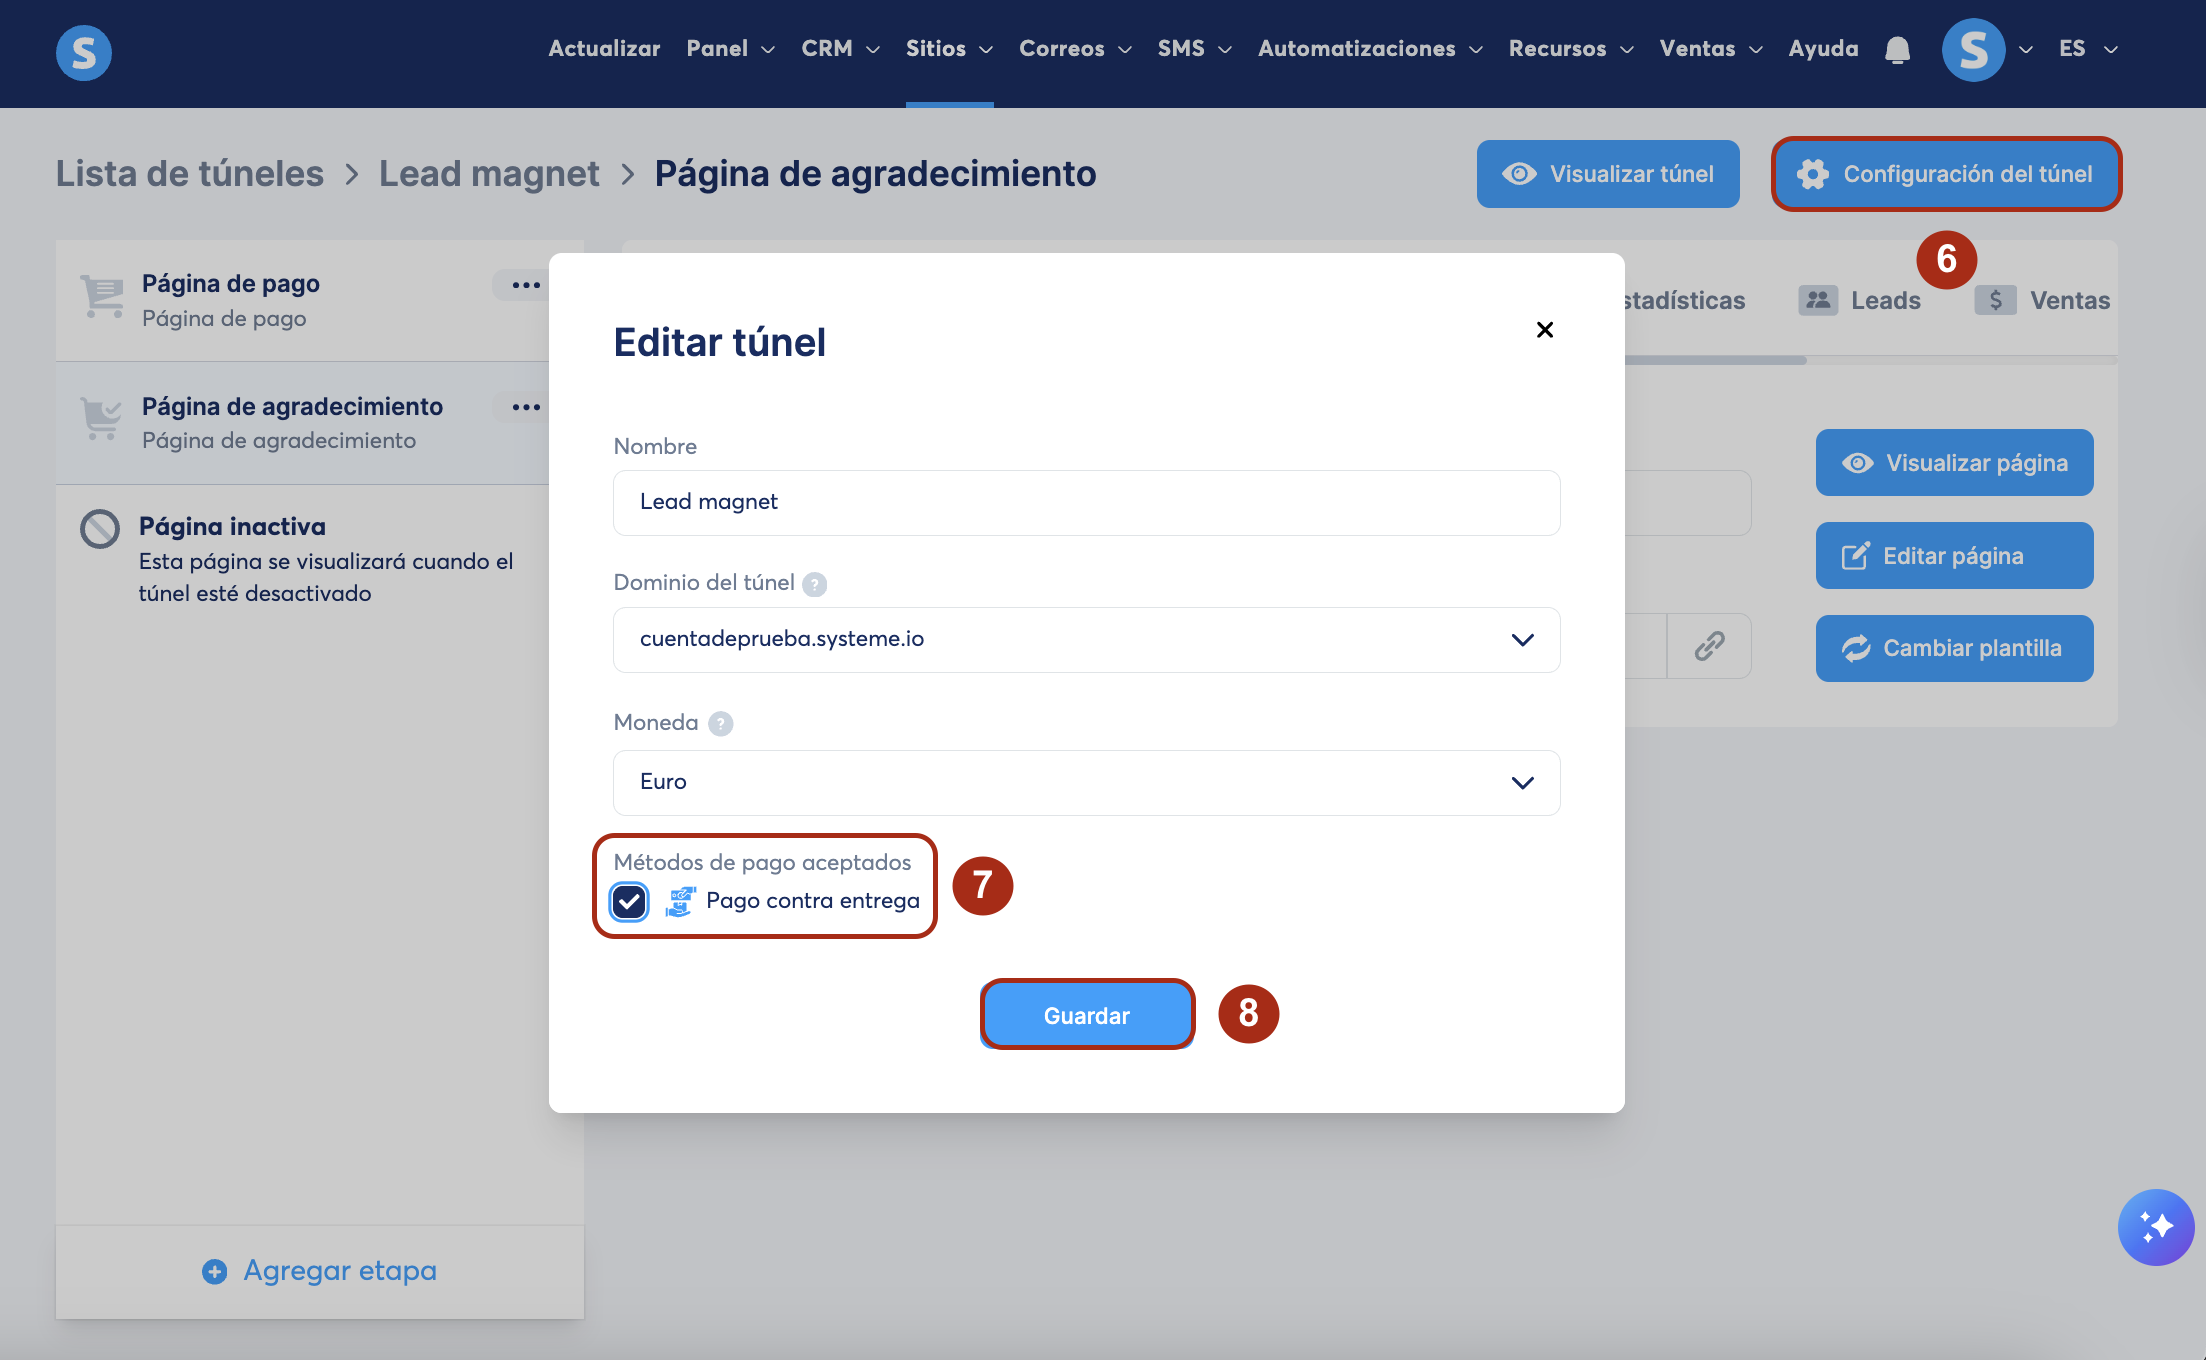Click the copy link chain icon
This screenshot has height=1360, width=2206.
(x=1709, y=646)
